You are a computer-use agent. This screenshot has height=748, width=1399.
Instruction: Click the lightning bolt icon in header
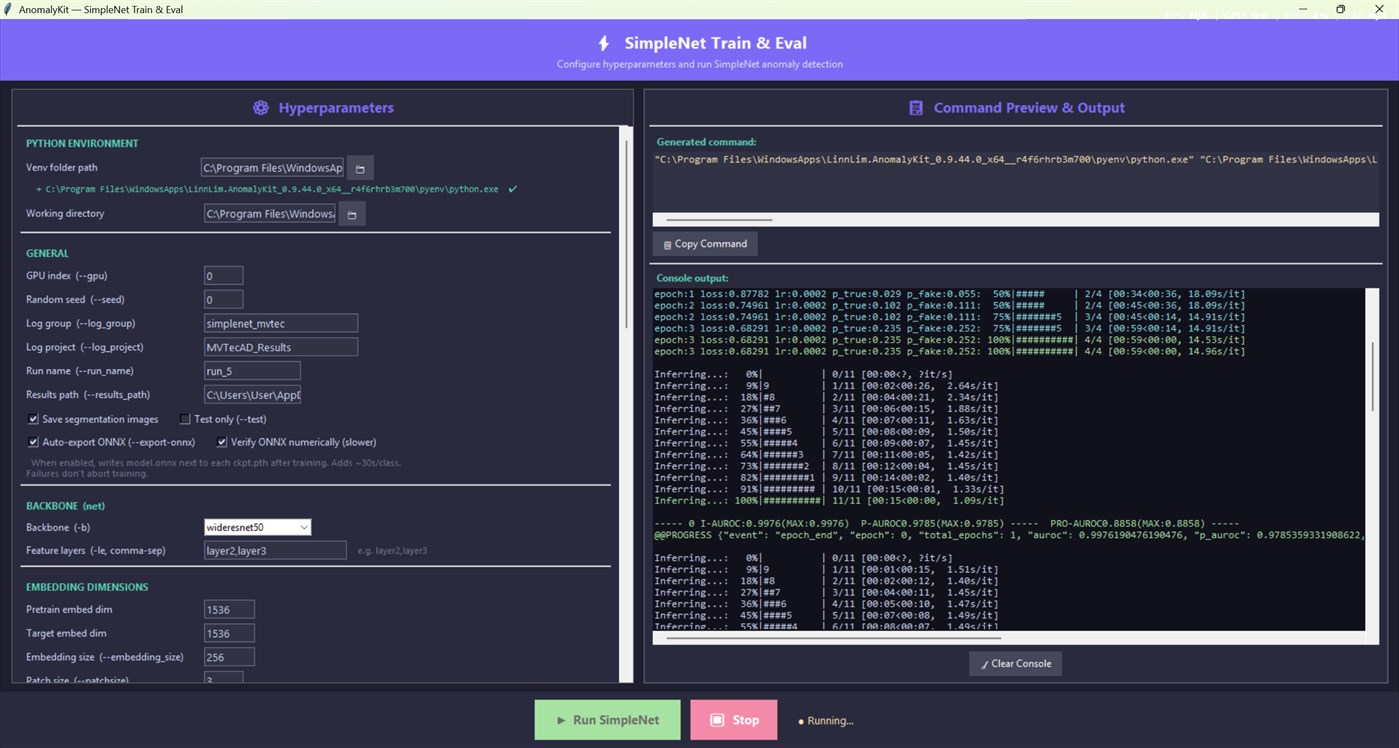click(603, 43)
